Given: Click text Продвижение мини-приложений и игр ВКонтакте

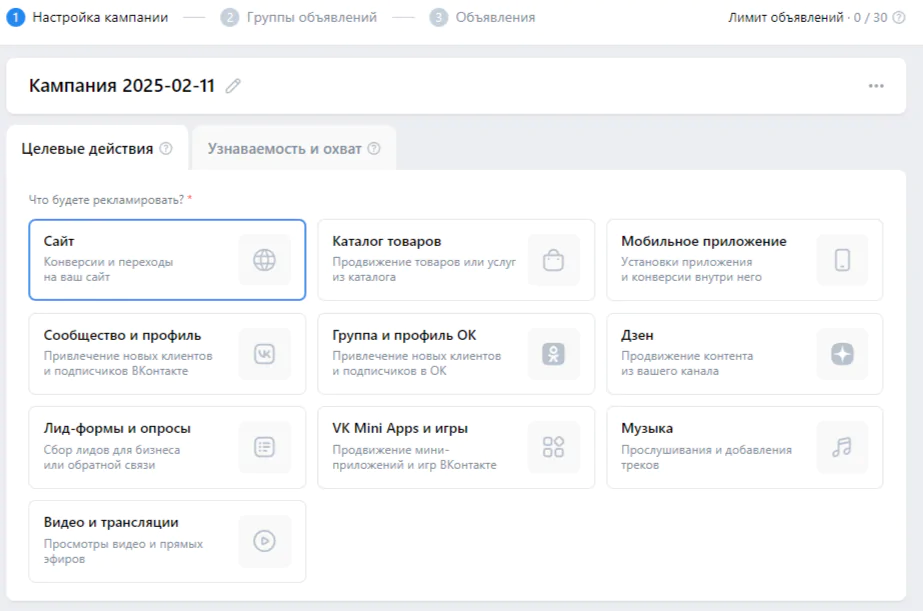Looking at the screenshot, I should pos(414,457).
